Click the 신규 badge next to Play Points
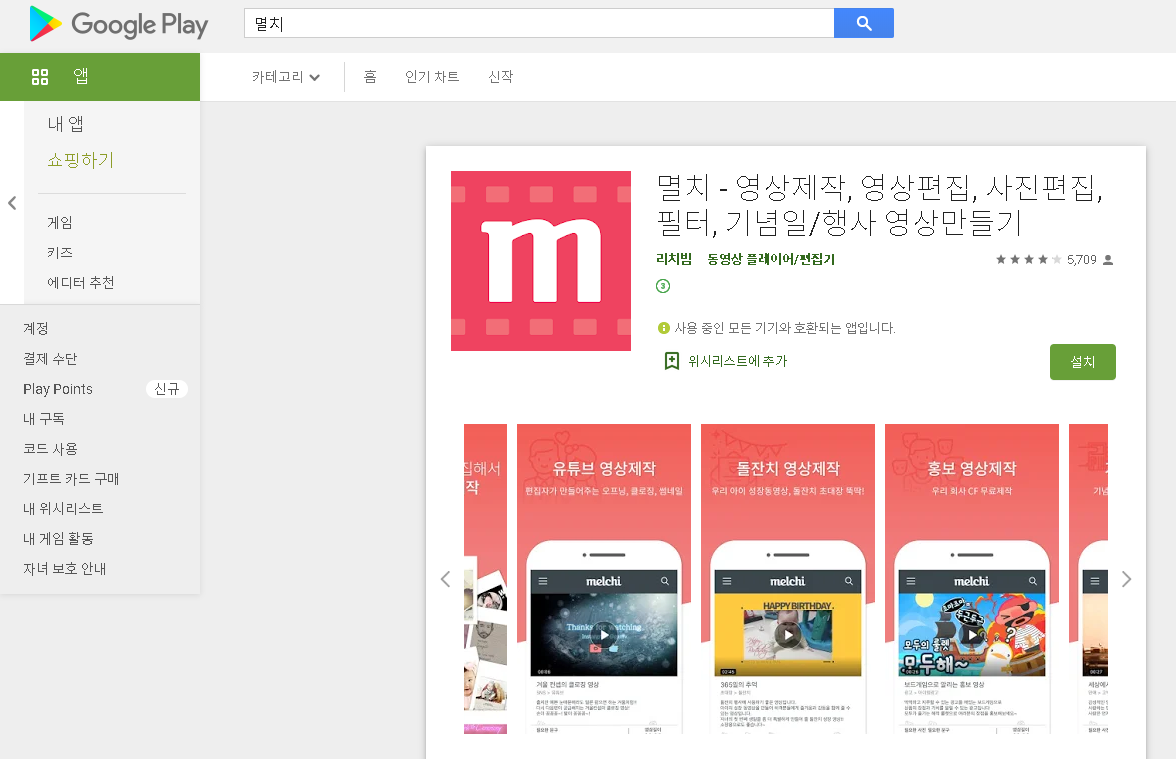The width and height of the screenshot is (1176, 759). pos(166,388)
